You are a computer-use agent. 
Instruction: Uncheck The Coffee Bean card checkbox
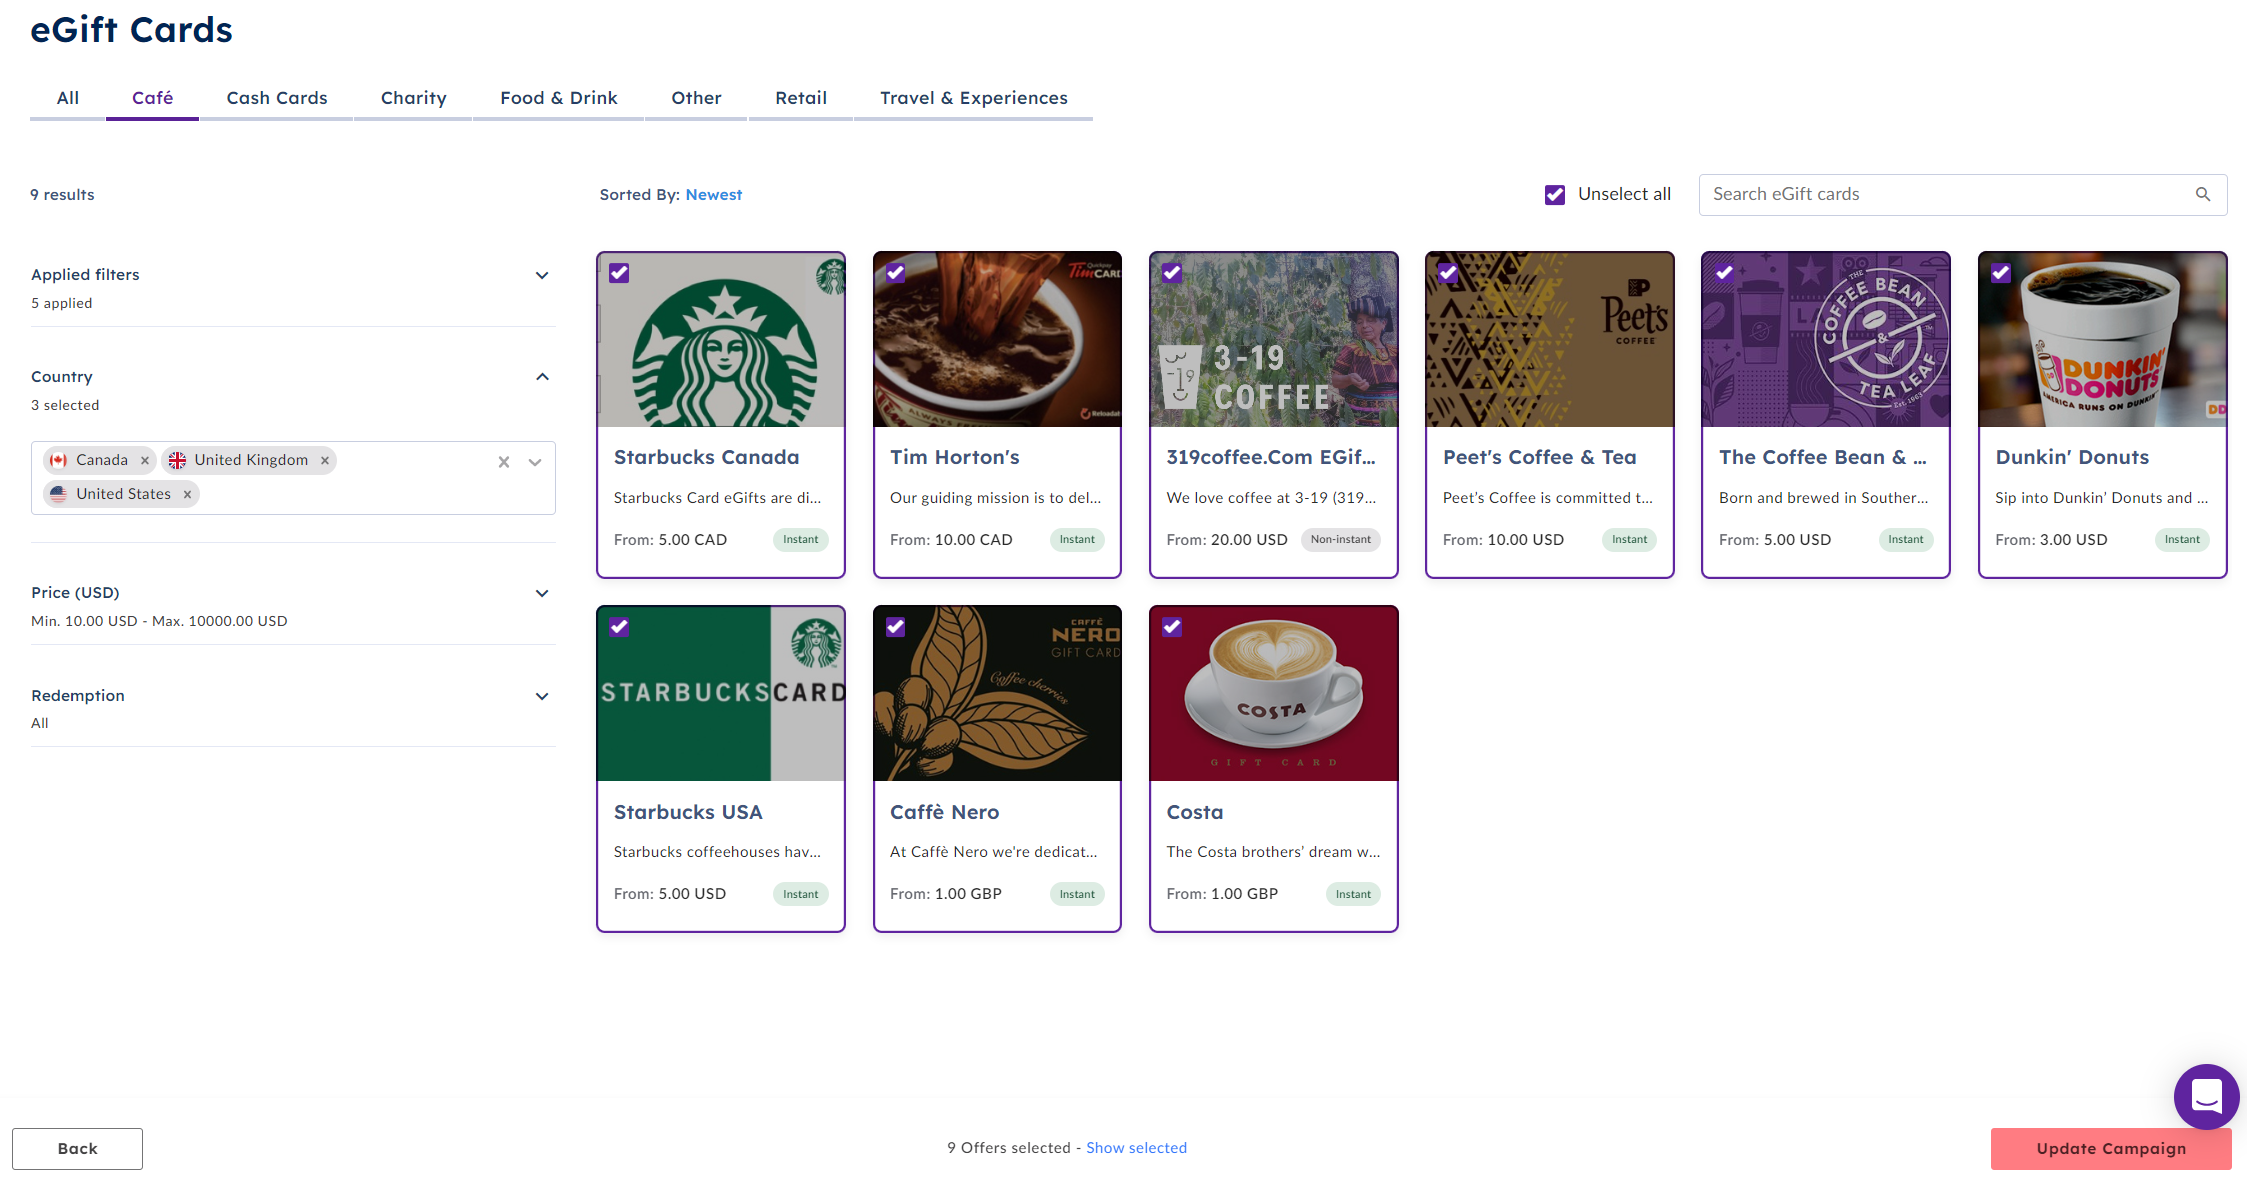tap(1724, 273)
